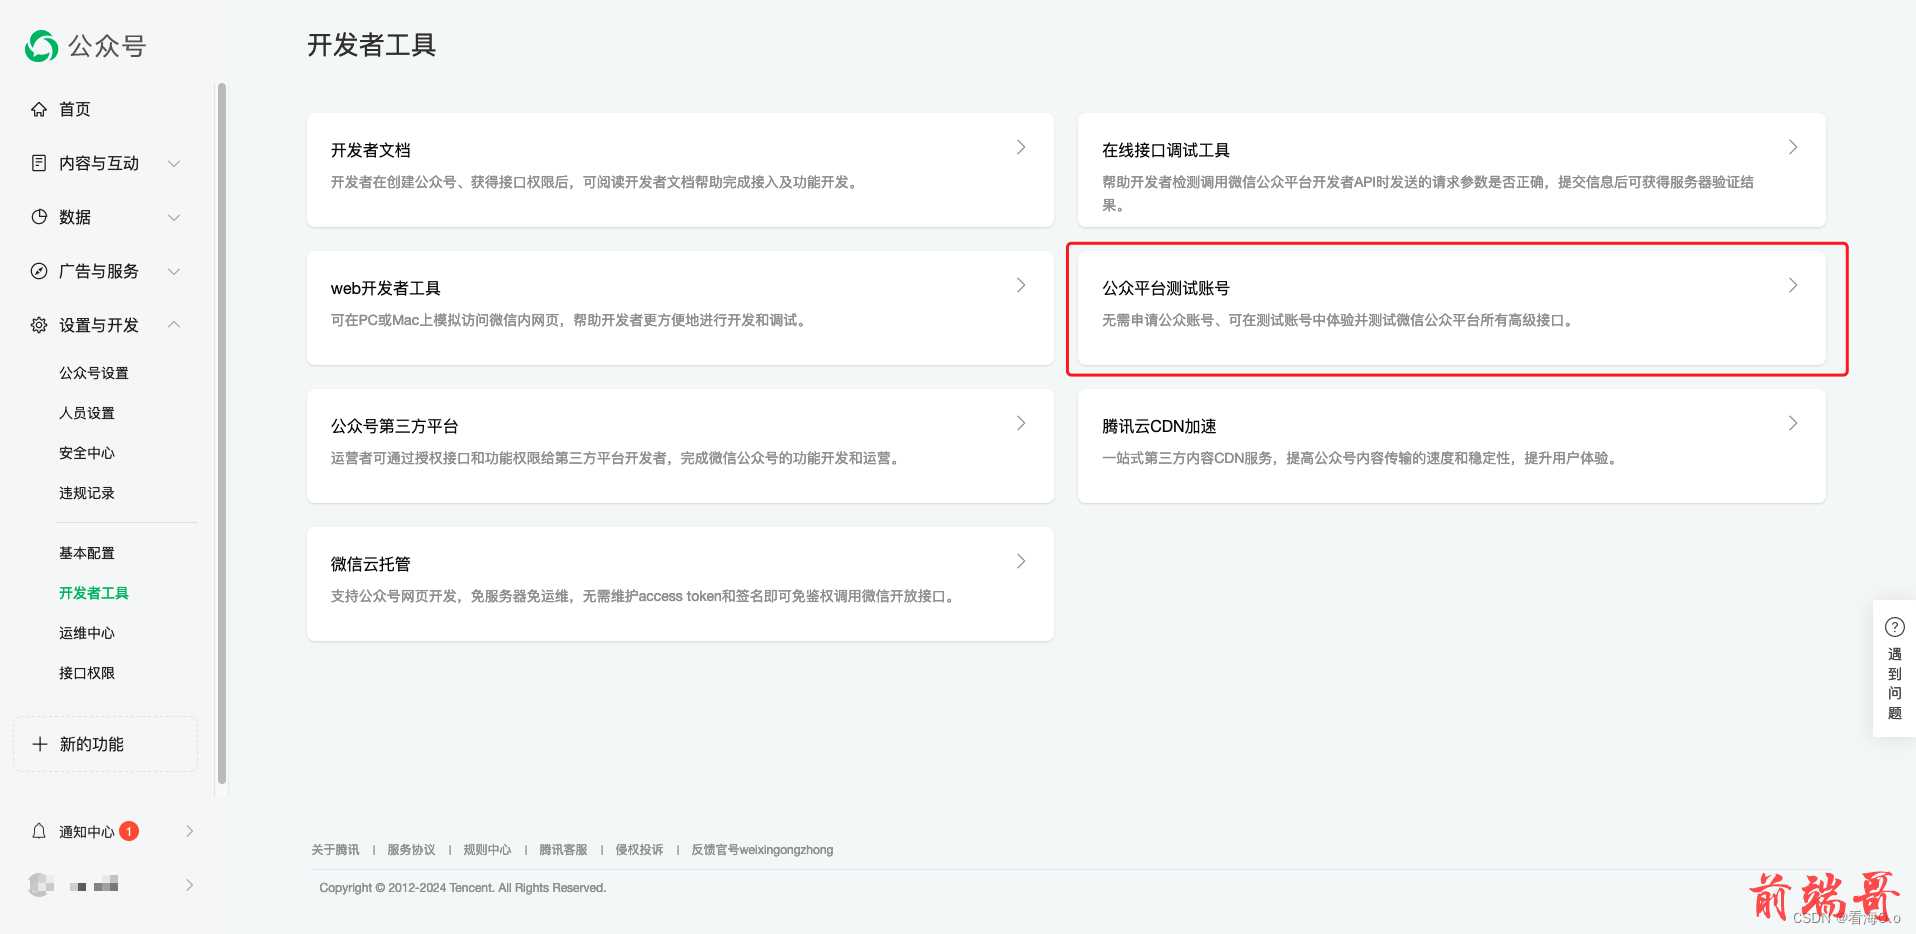Expand the 内容与互动 menu chevron
1916x934 pixels.
click(174, 163)
